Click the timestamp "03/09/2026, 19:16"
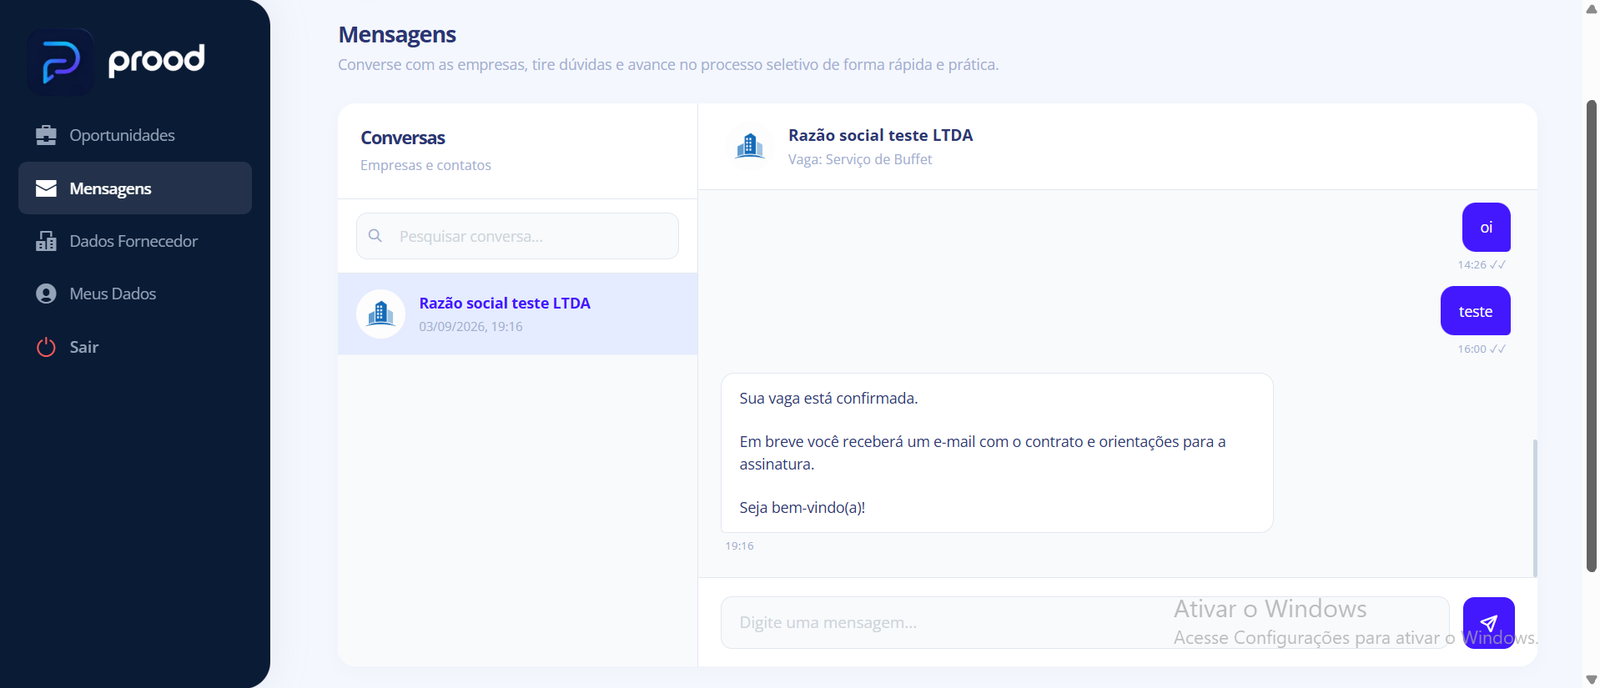This screenshot has width=1600, height=688. coord(471,326)
